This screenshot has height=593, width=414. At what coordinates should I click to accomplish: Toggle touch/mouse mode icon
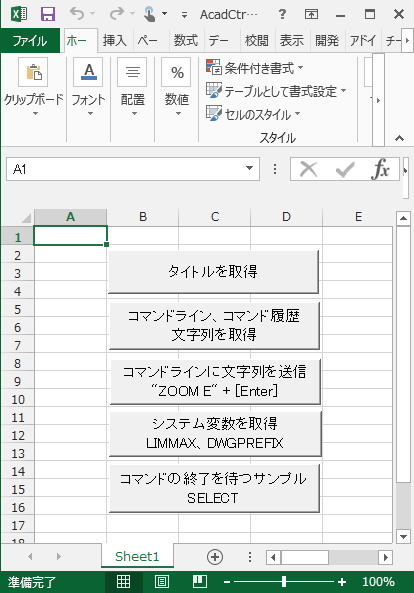[x=150, y=14]
